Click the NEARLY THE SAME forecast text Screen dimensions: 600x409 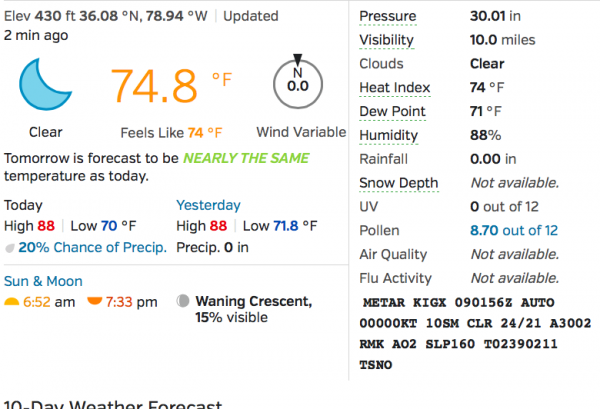(246, 159)
